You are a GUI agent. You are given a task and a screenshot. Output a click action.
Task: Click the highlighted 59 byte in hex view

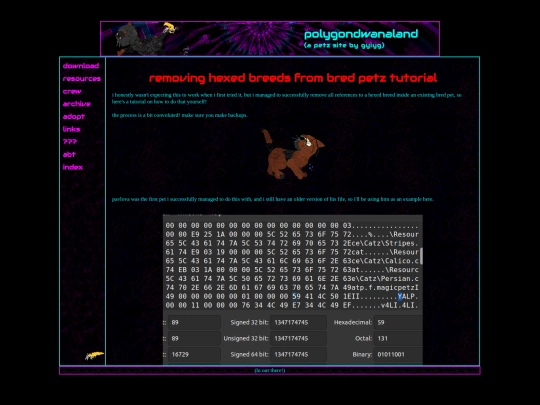pos(296,297)
